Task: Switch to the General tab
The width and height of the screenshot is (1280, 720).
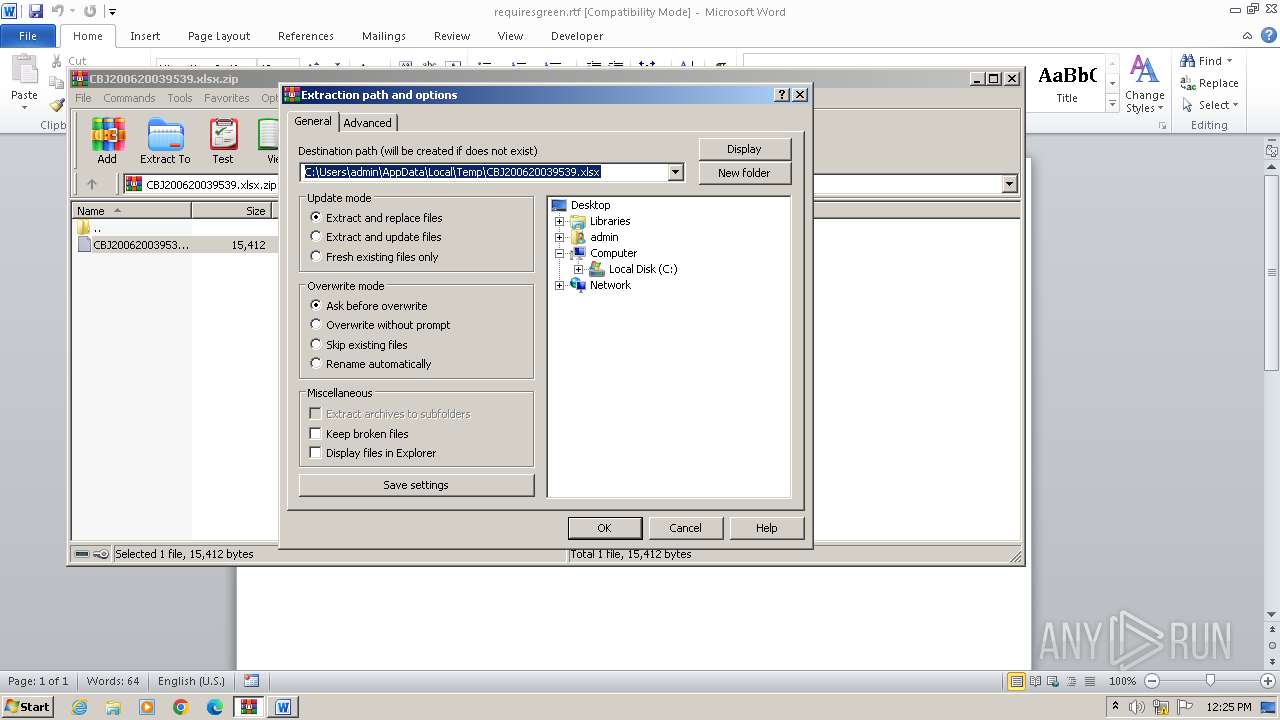Action: pos(313,121)
